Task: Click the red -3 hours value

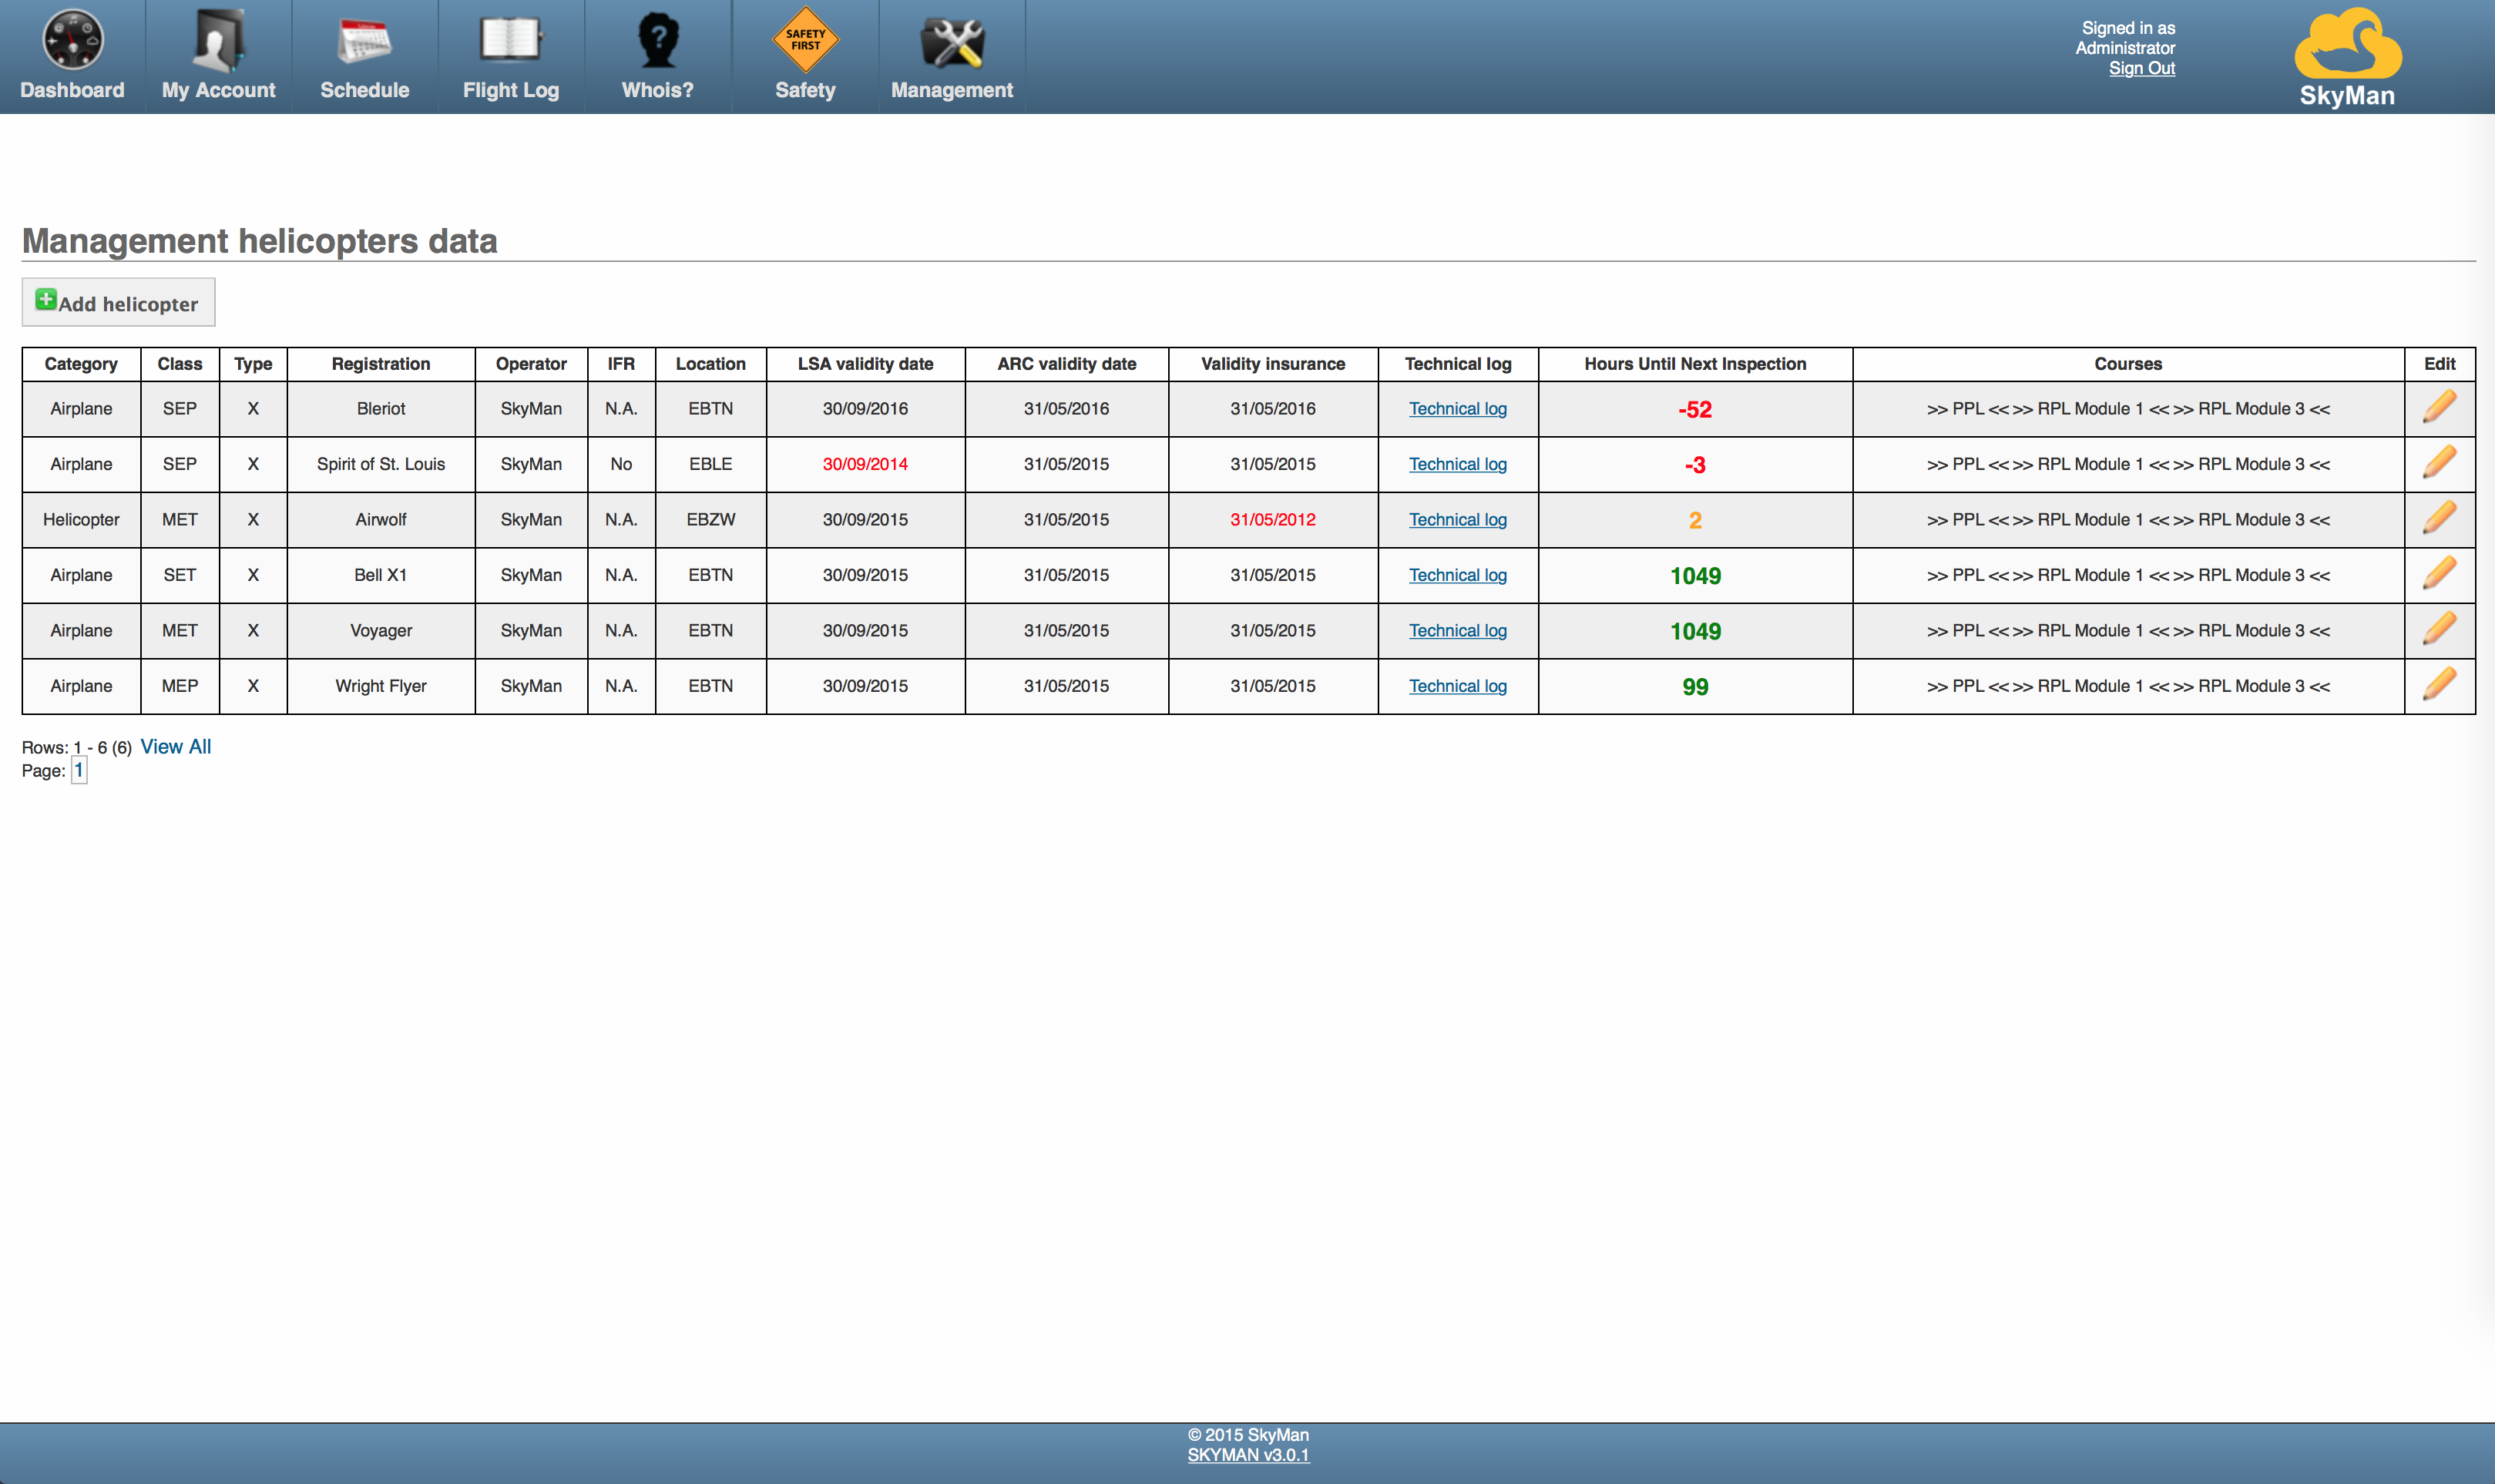Action: (x=1695, y=465)
